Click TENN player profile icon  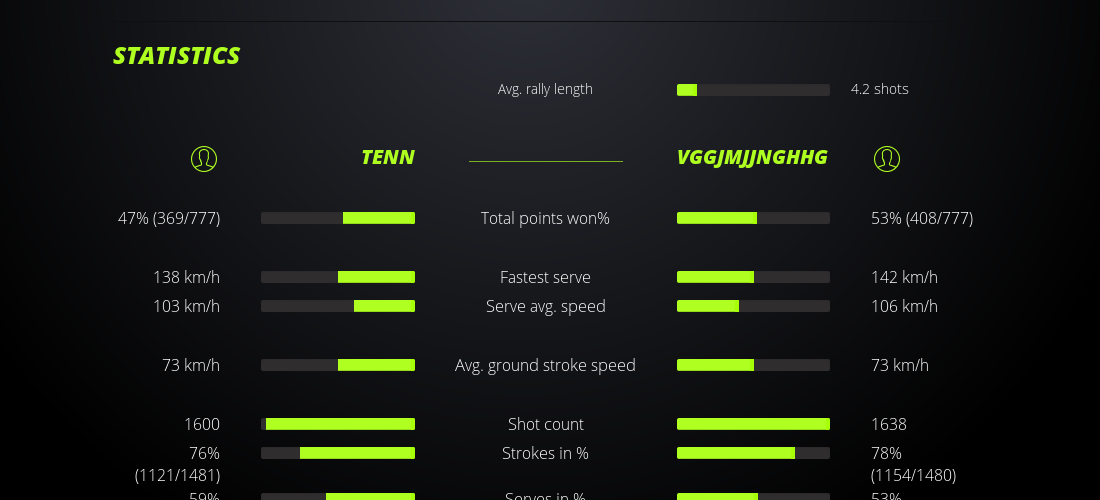point(204,158)
